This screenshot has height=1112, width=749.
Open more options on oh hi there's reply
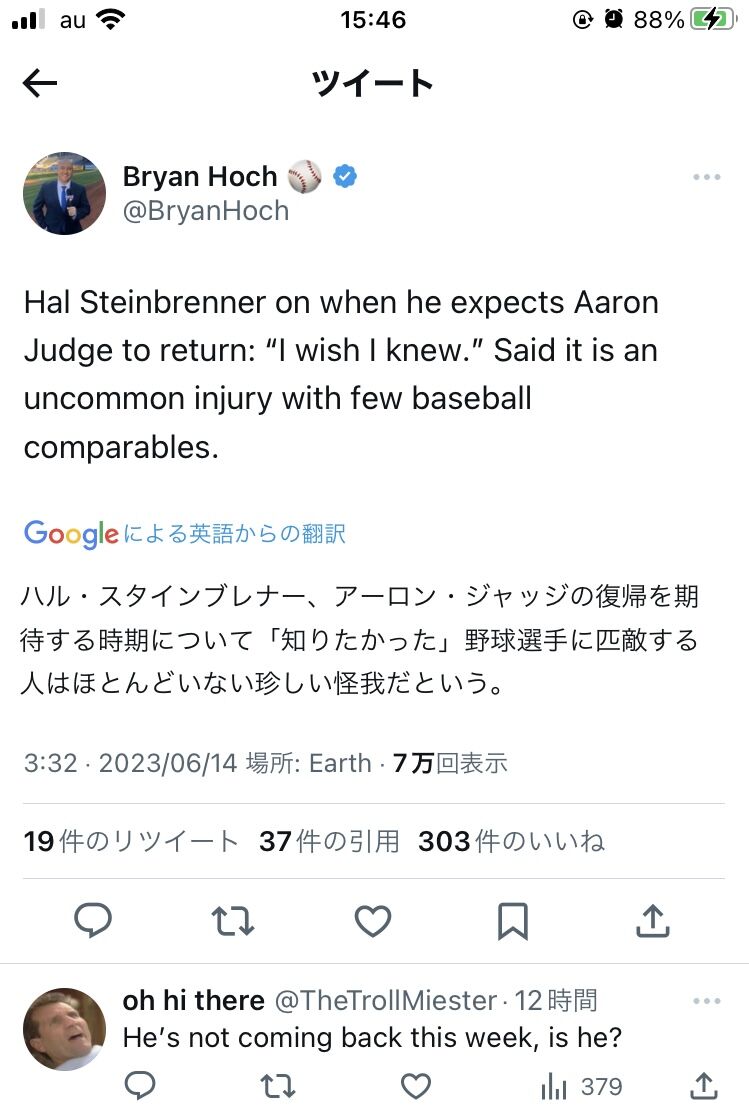[x=706, y=1001]
